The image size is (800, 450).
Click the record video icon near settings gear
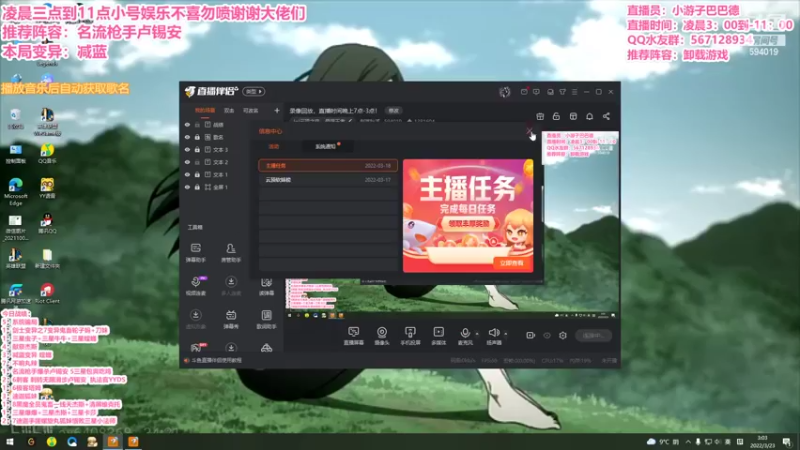[x=531, y=335]
